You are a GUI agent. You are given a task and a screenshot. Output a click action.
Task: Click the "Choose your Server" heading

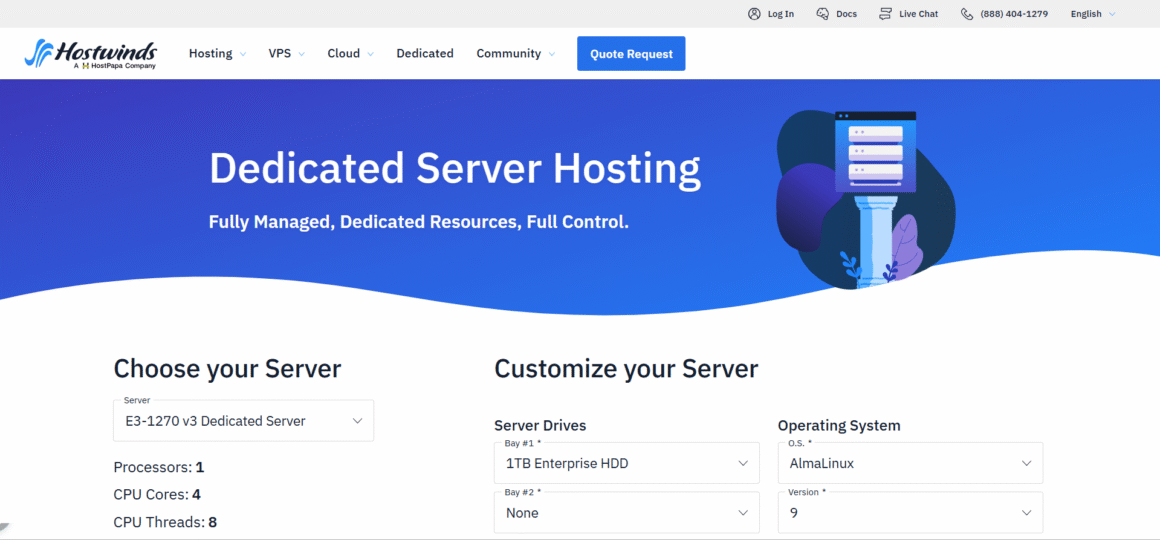227,368
